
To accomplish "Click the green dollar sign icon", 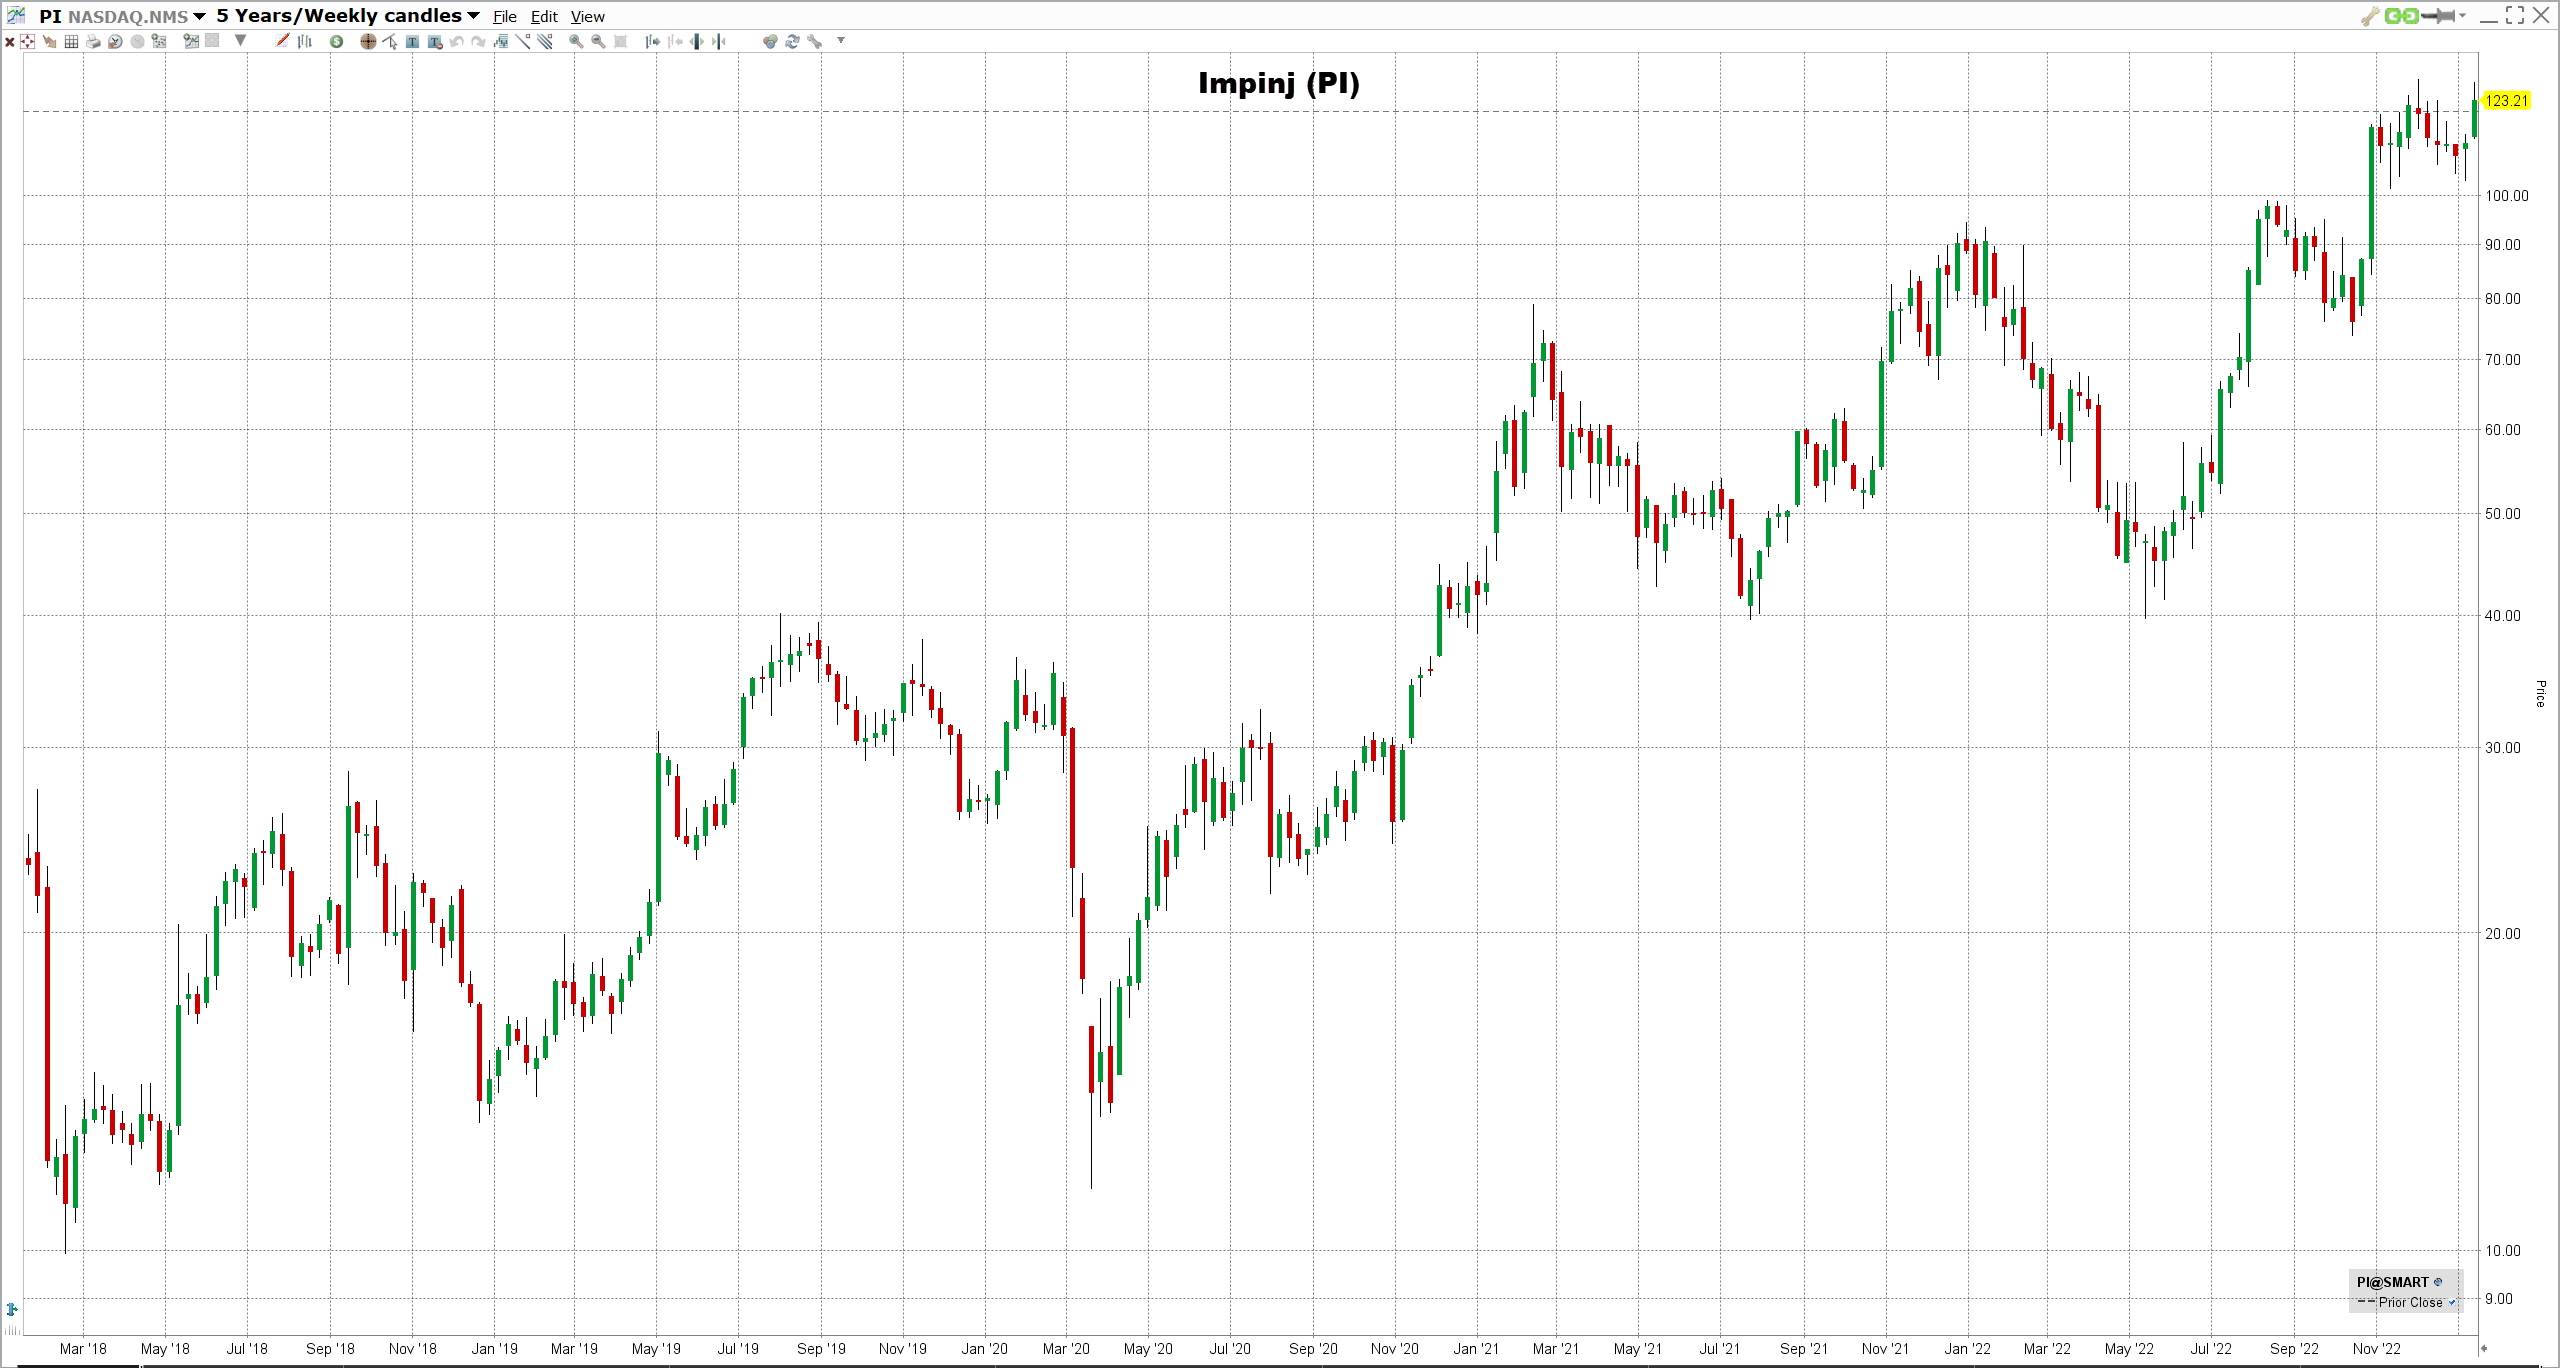I will pyautogui.click(x=336, y=41).
